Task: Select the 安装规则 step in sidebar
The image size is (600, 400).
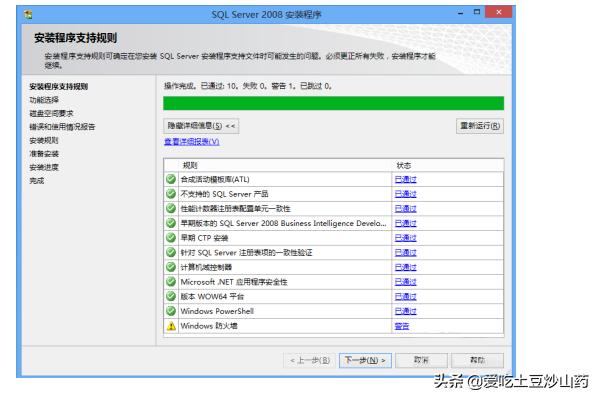Action: 44,140
